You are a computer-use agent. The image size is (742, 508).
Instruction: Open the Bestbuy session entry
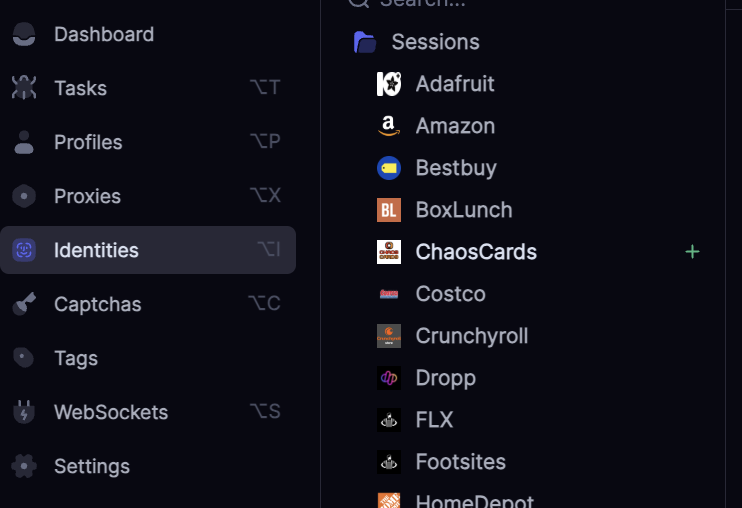point(456,168)
